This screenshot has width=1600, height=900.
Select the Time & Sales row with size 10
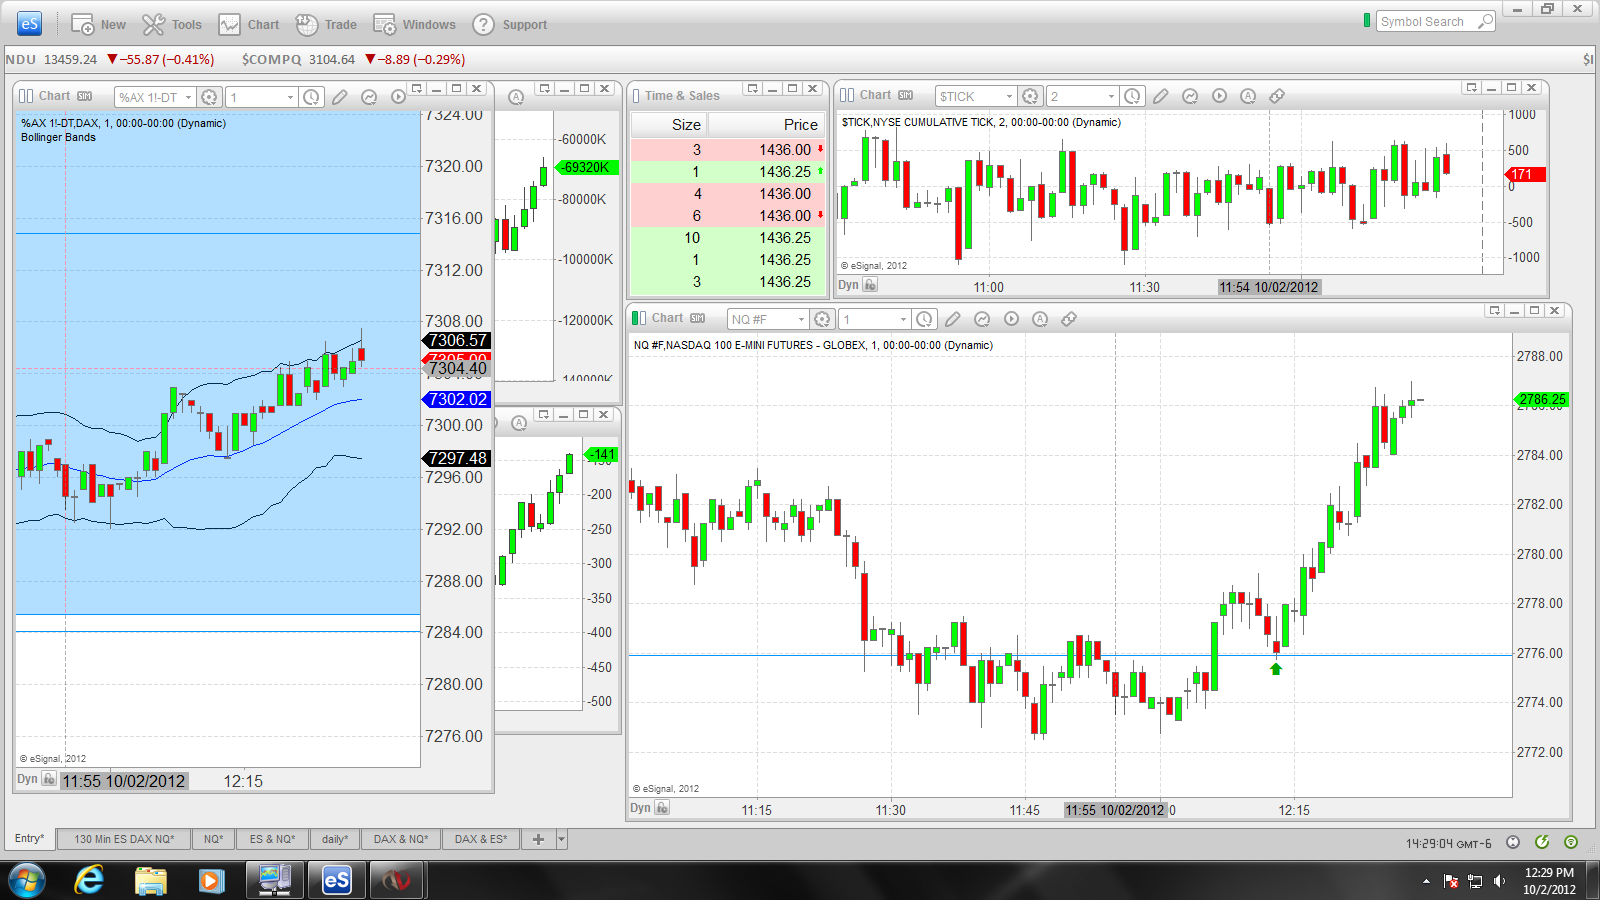tap(728, 238)
